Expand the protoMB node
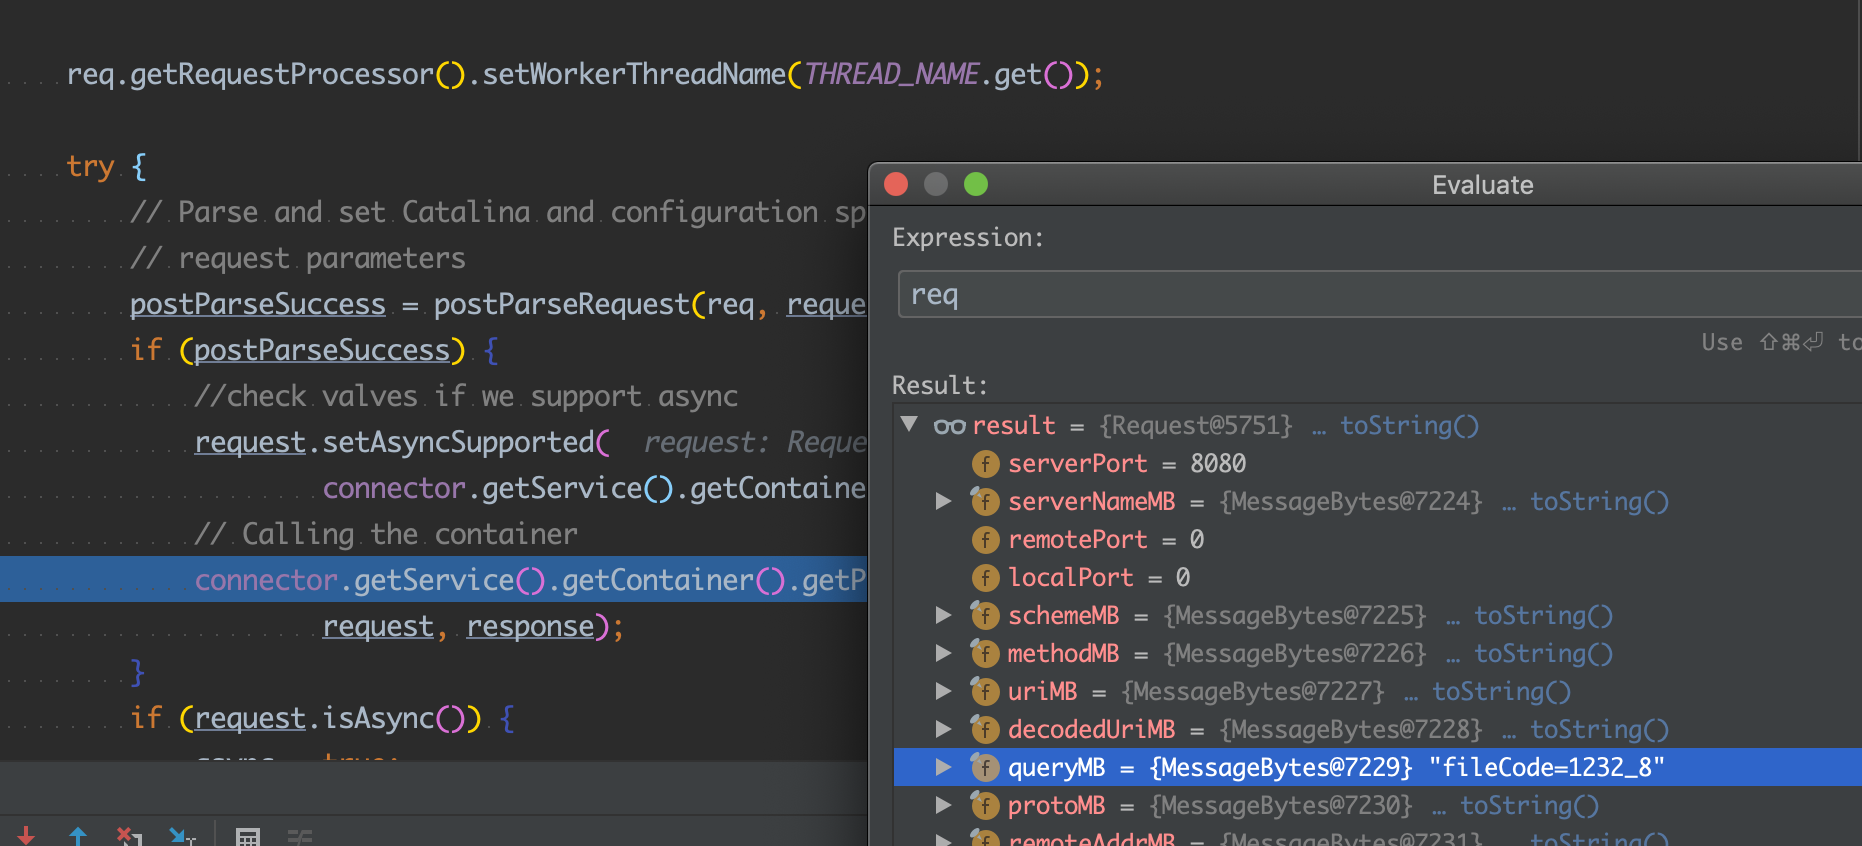This screenshot has width=1862, height=846. tap(943, 806)
